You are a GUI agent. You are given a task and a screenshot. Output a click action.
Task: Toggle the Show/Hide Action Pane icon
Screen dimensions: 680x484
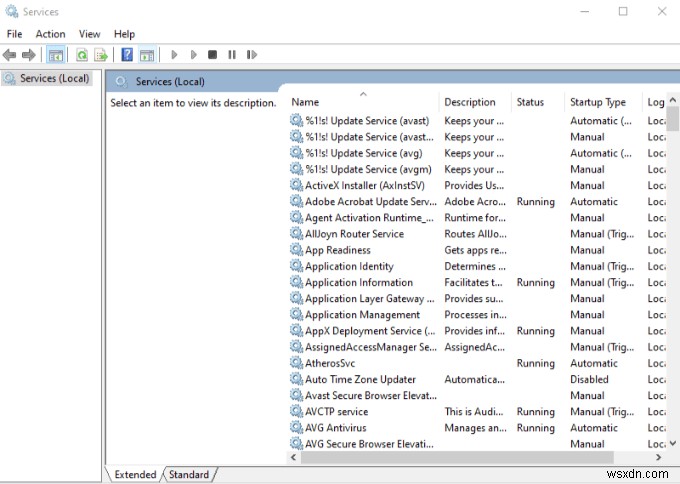point(146,55)
